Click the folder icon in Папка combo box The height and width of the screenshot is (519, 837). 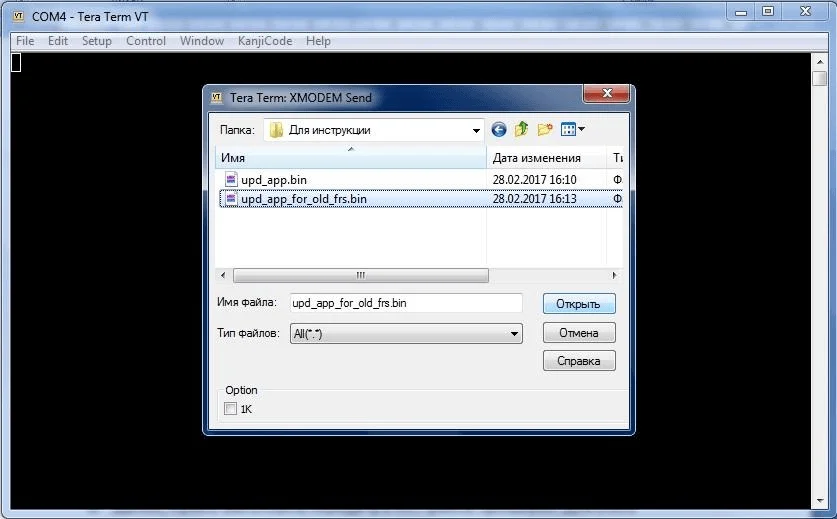click(276, 130)
